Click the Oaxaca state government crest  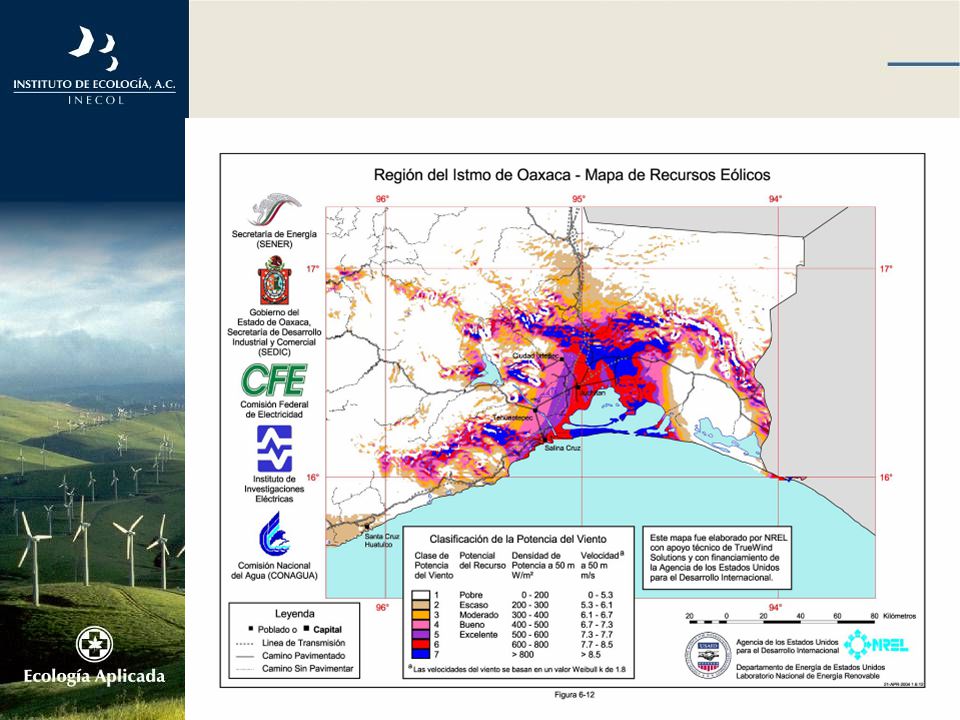coord(274,280)
